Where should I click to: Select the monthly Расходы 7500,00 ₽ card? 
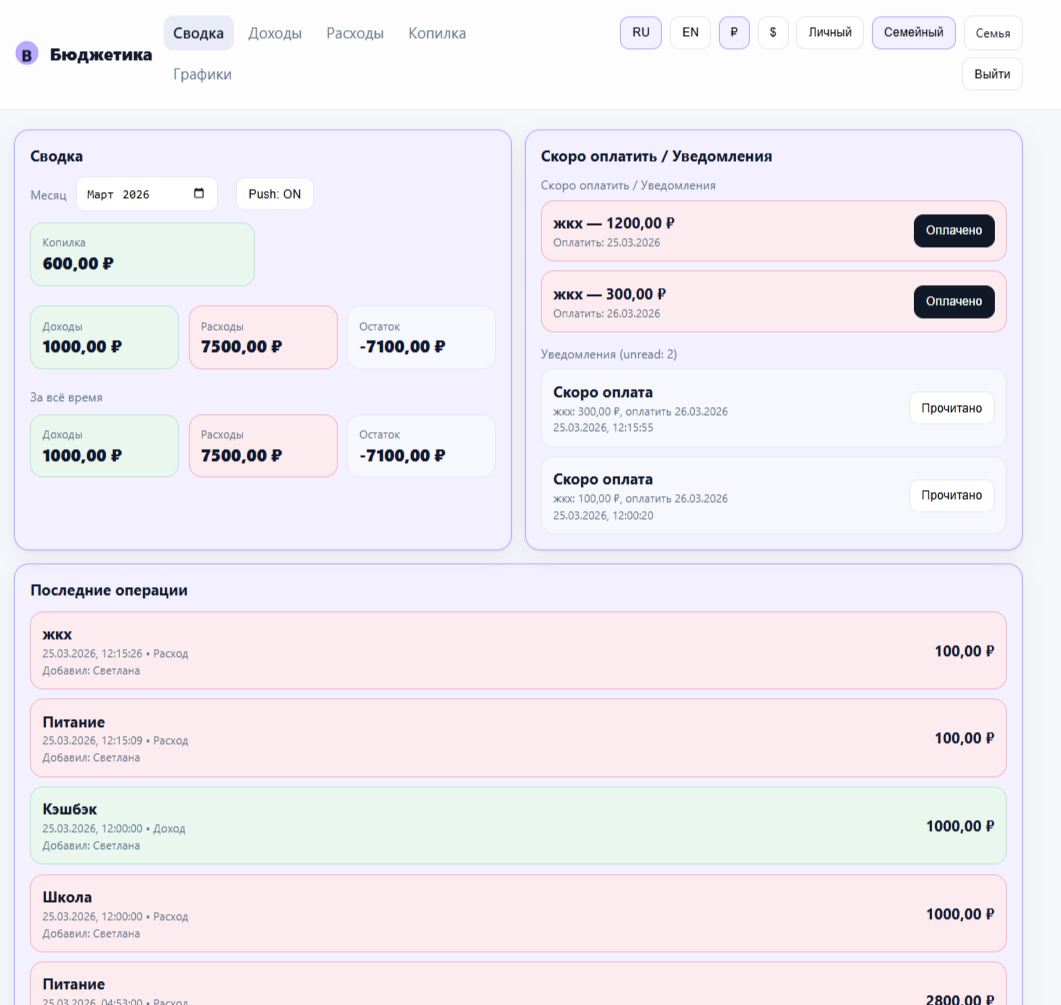(x=263, y=337)
